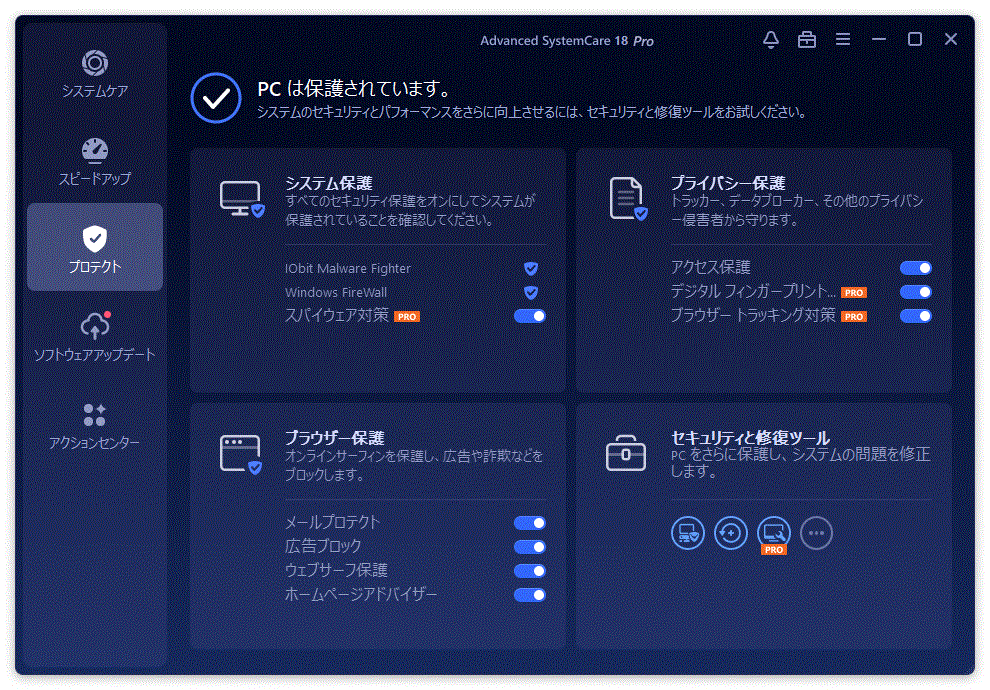Image resolution: width=990 pixels, height=690 pixels.
Task: Click the ウェブサーフ保護 label
Action: click(336, 570)
